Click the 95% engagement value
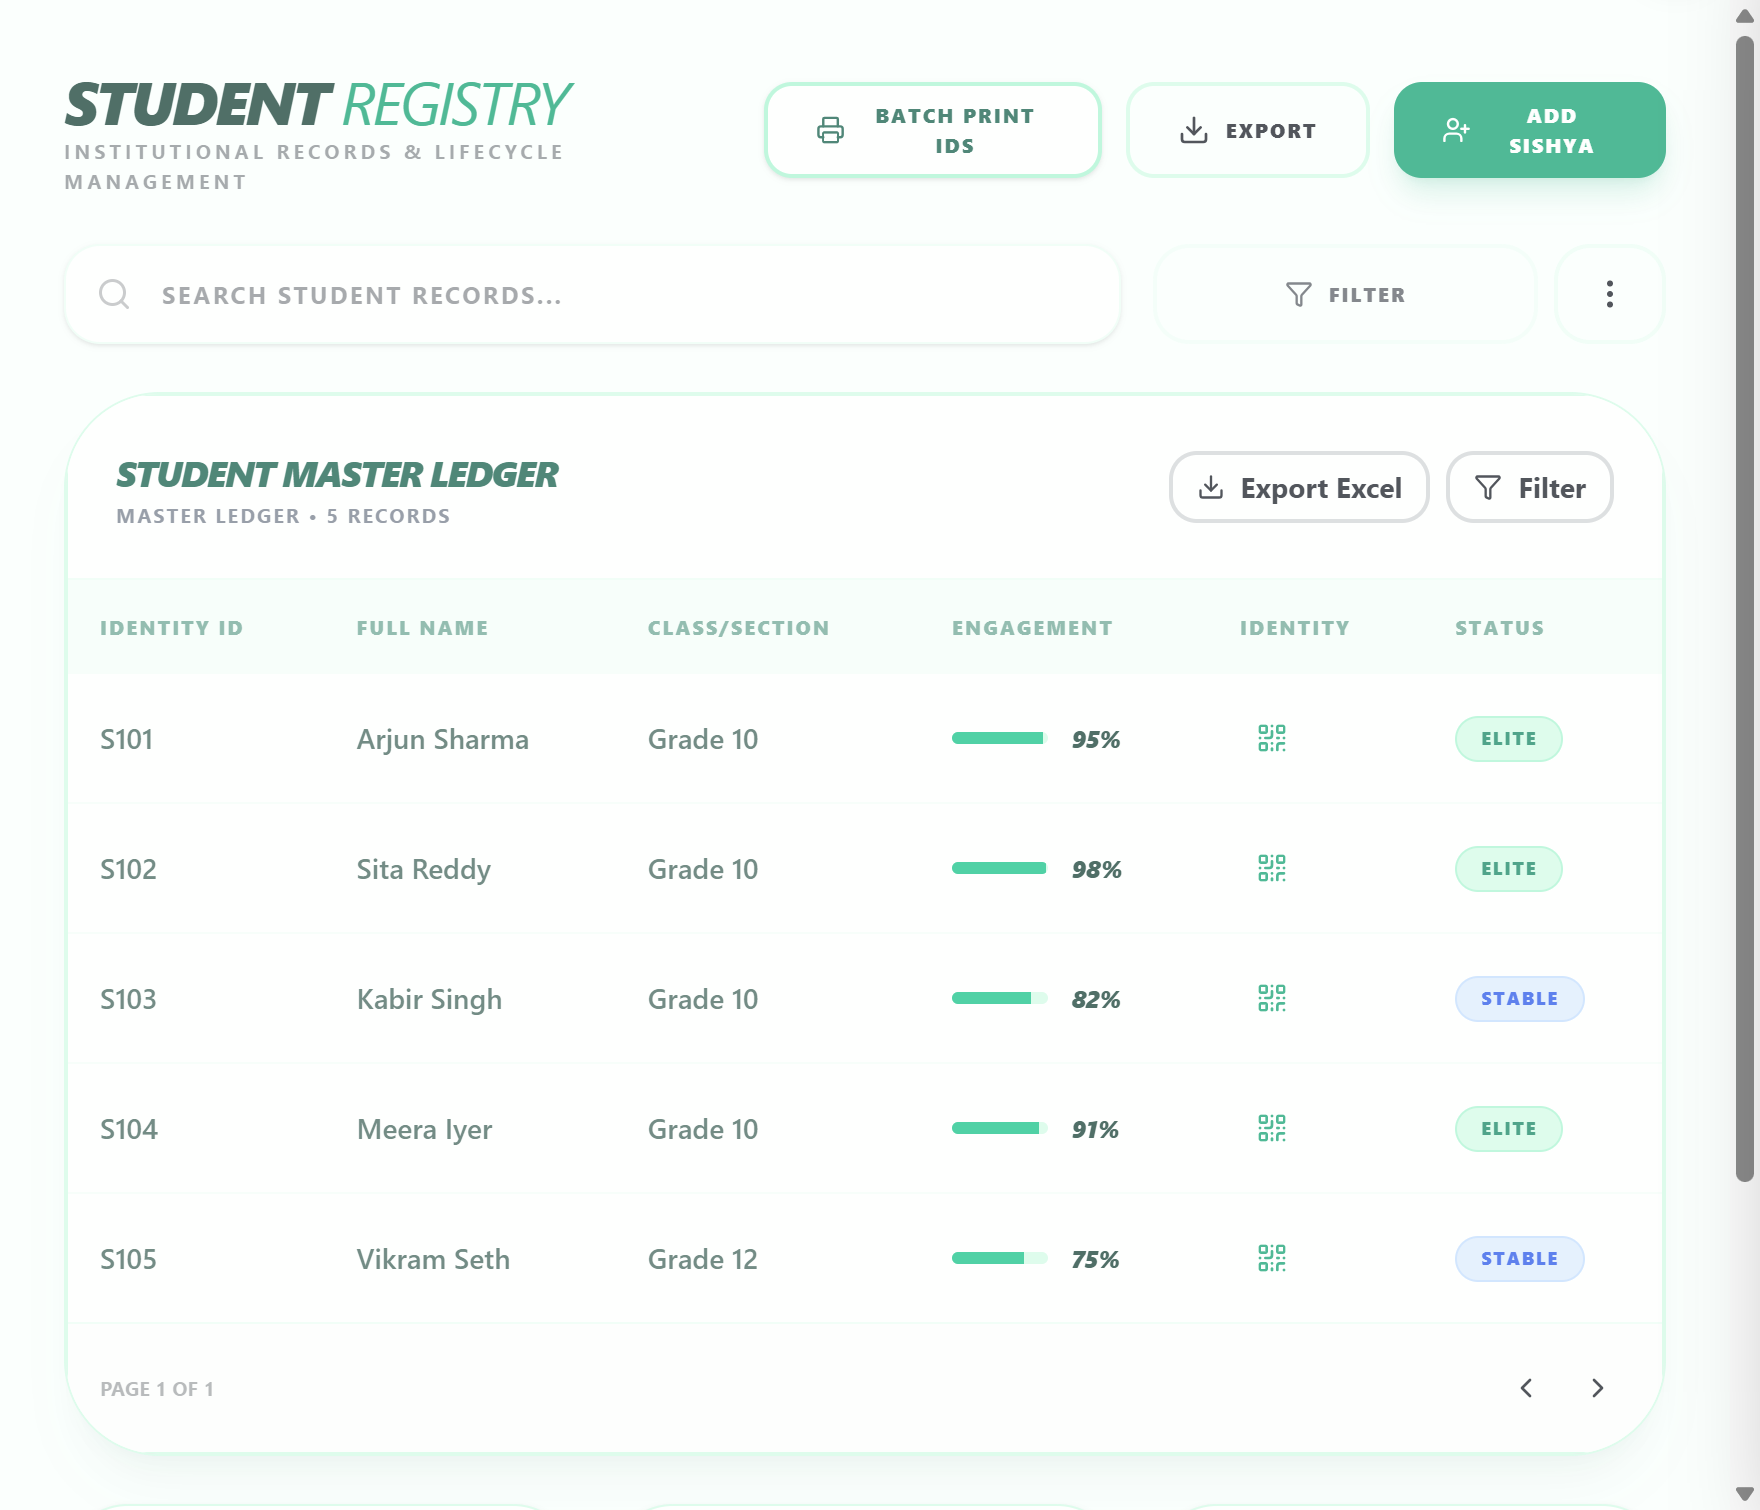The image size is (1760, 1510). point(1096,739)
